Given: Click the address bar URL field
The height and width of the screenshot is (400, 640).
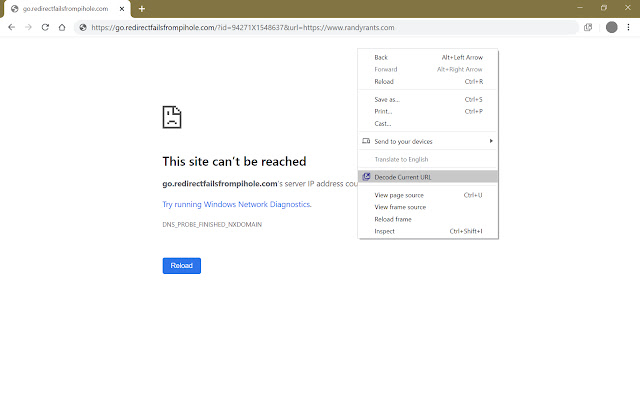Looking at the screenshot, I should 326,27.
